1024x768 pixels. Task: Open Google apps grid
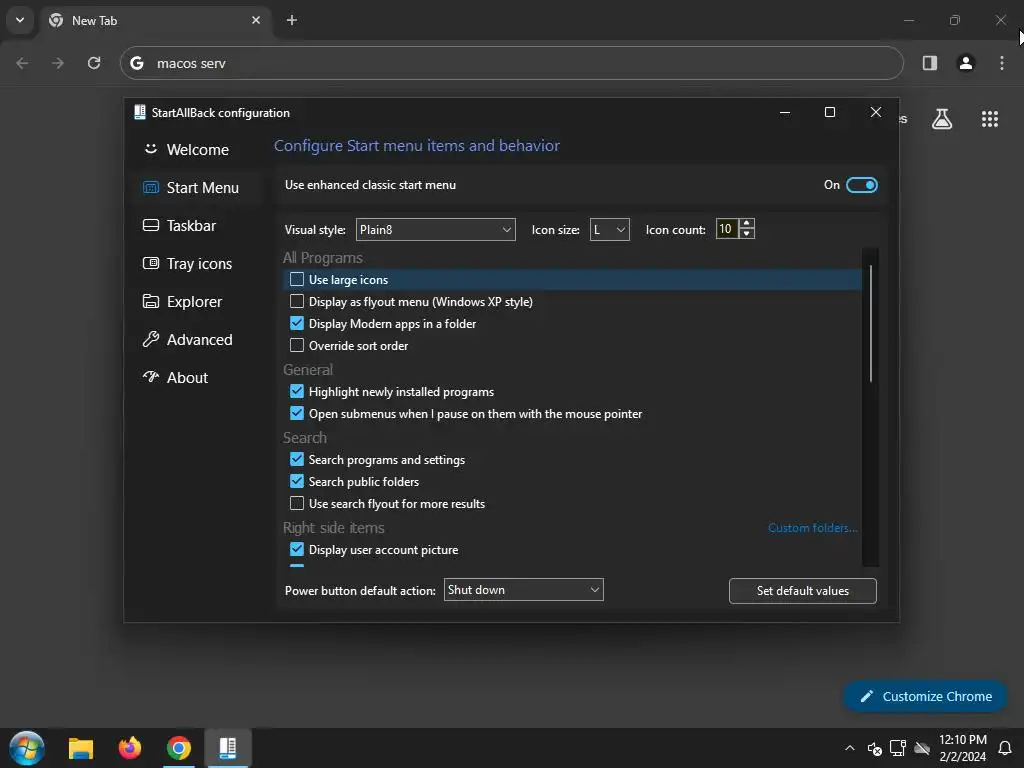[x=989, y=119]
